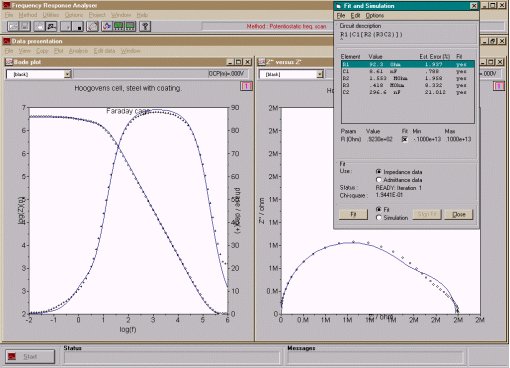Click the second green monitor toolbar icon
The width and height of the screenshot is (510, 368).
pos(130,26)
